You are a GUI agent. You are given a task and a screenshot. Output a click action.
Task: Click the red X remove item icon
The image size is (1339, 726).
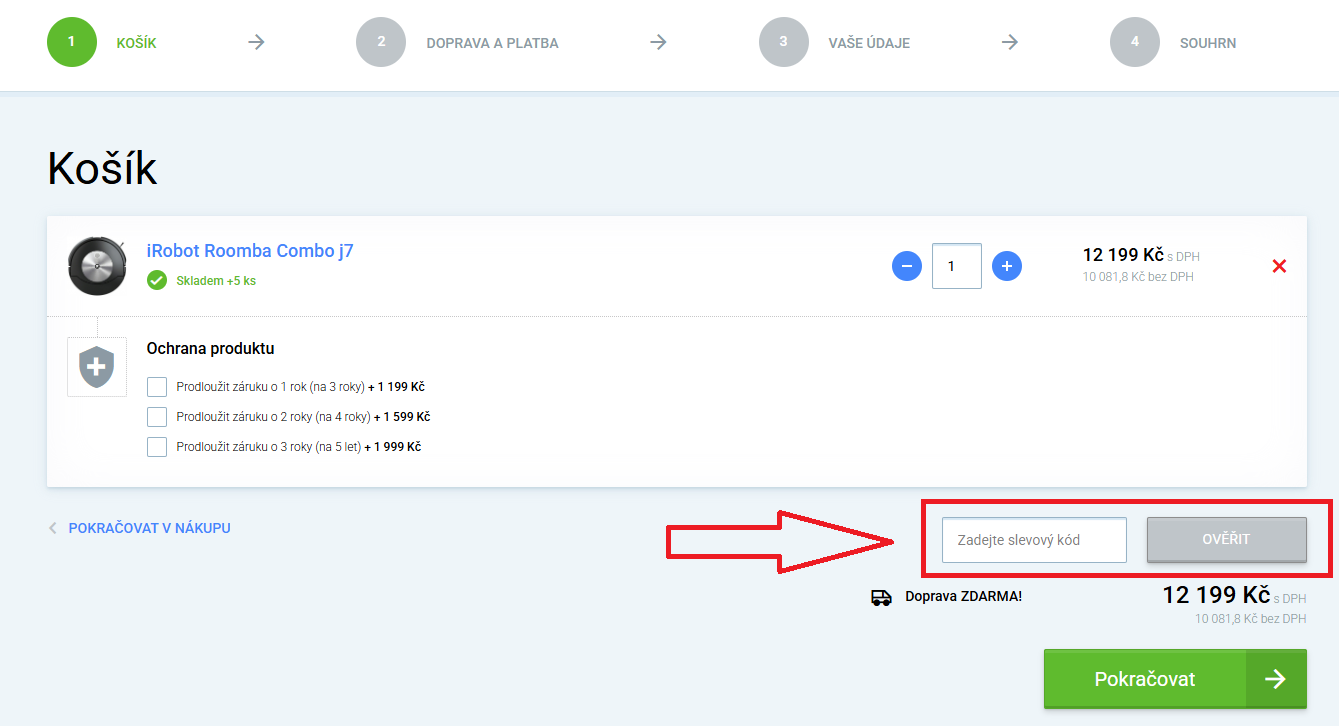[1278, 266]
